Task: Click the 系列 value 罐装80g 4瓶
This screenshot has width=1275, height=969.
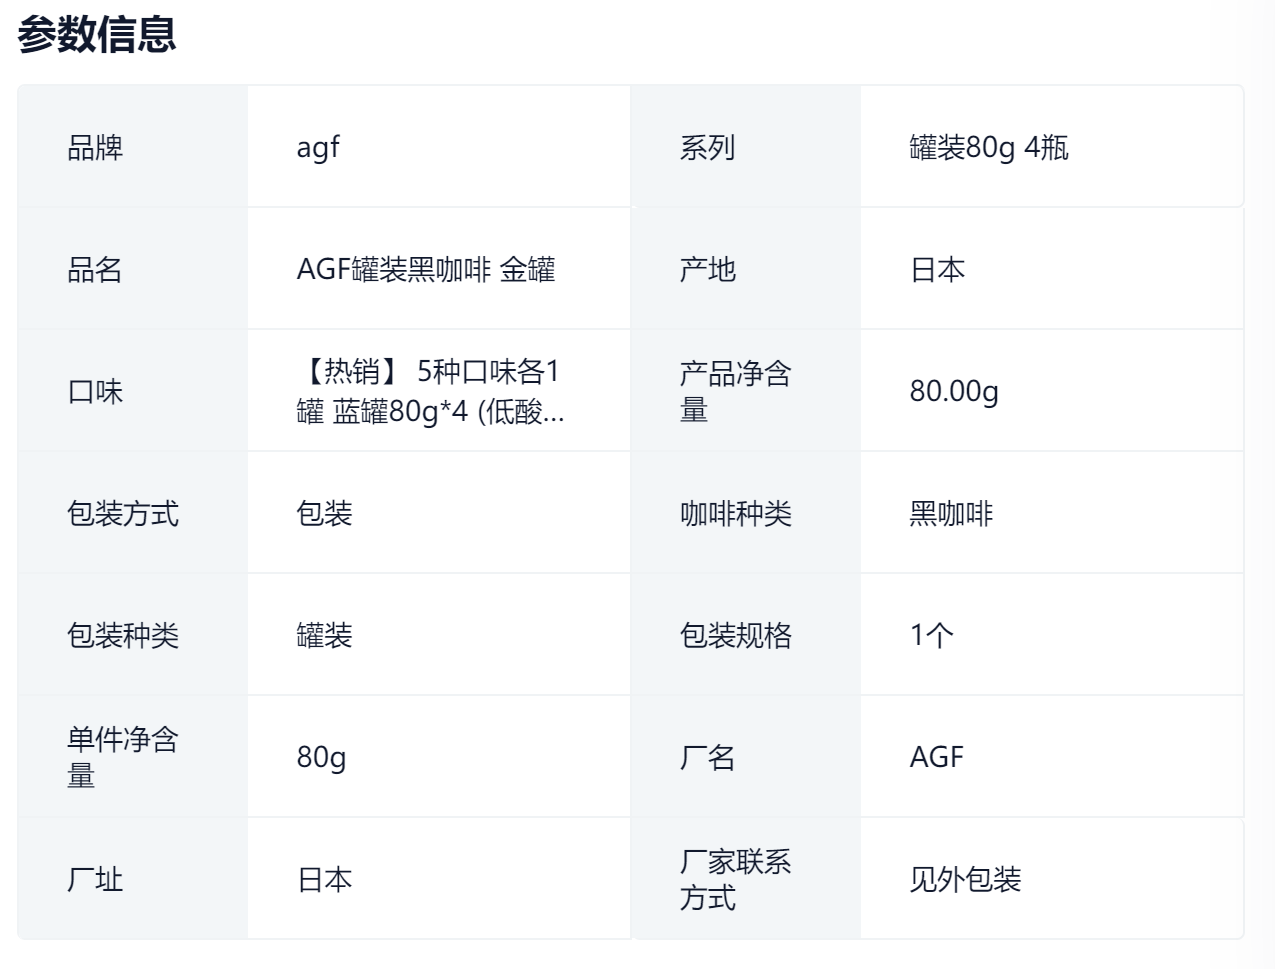Action: [x=989, y=148]
